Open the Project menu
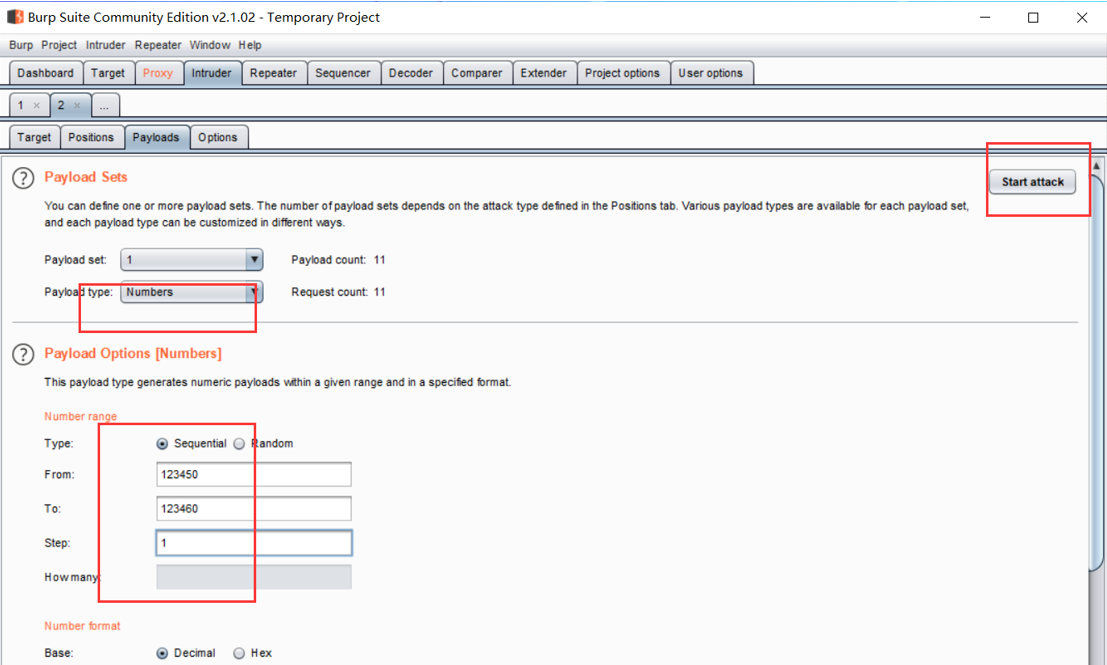 (59, 45)
